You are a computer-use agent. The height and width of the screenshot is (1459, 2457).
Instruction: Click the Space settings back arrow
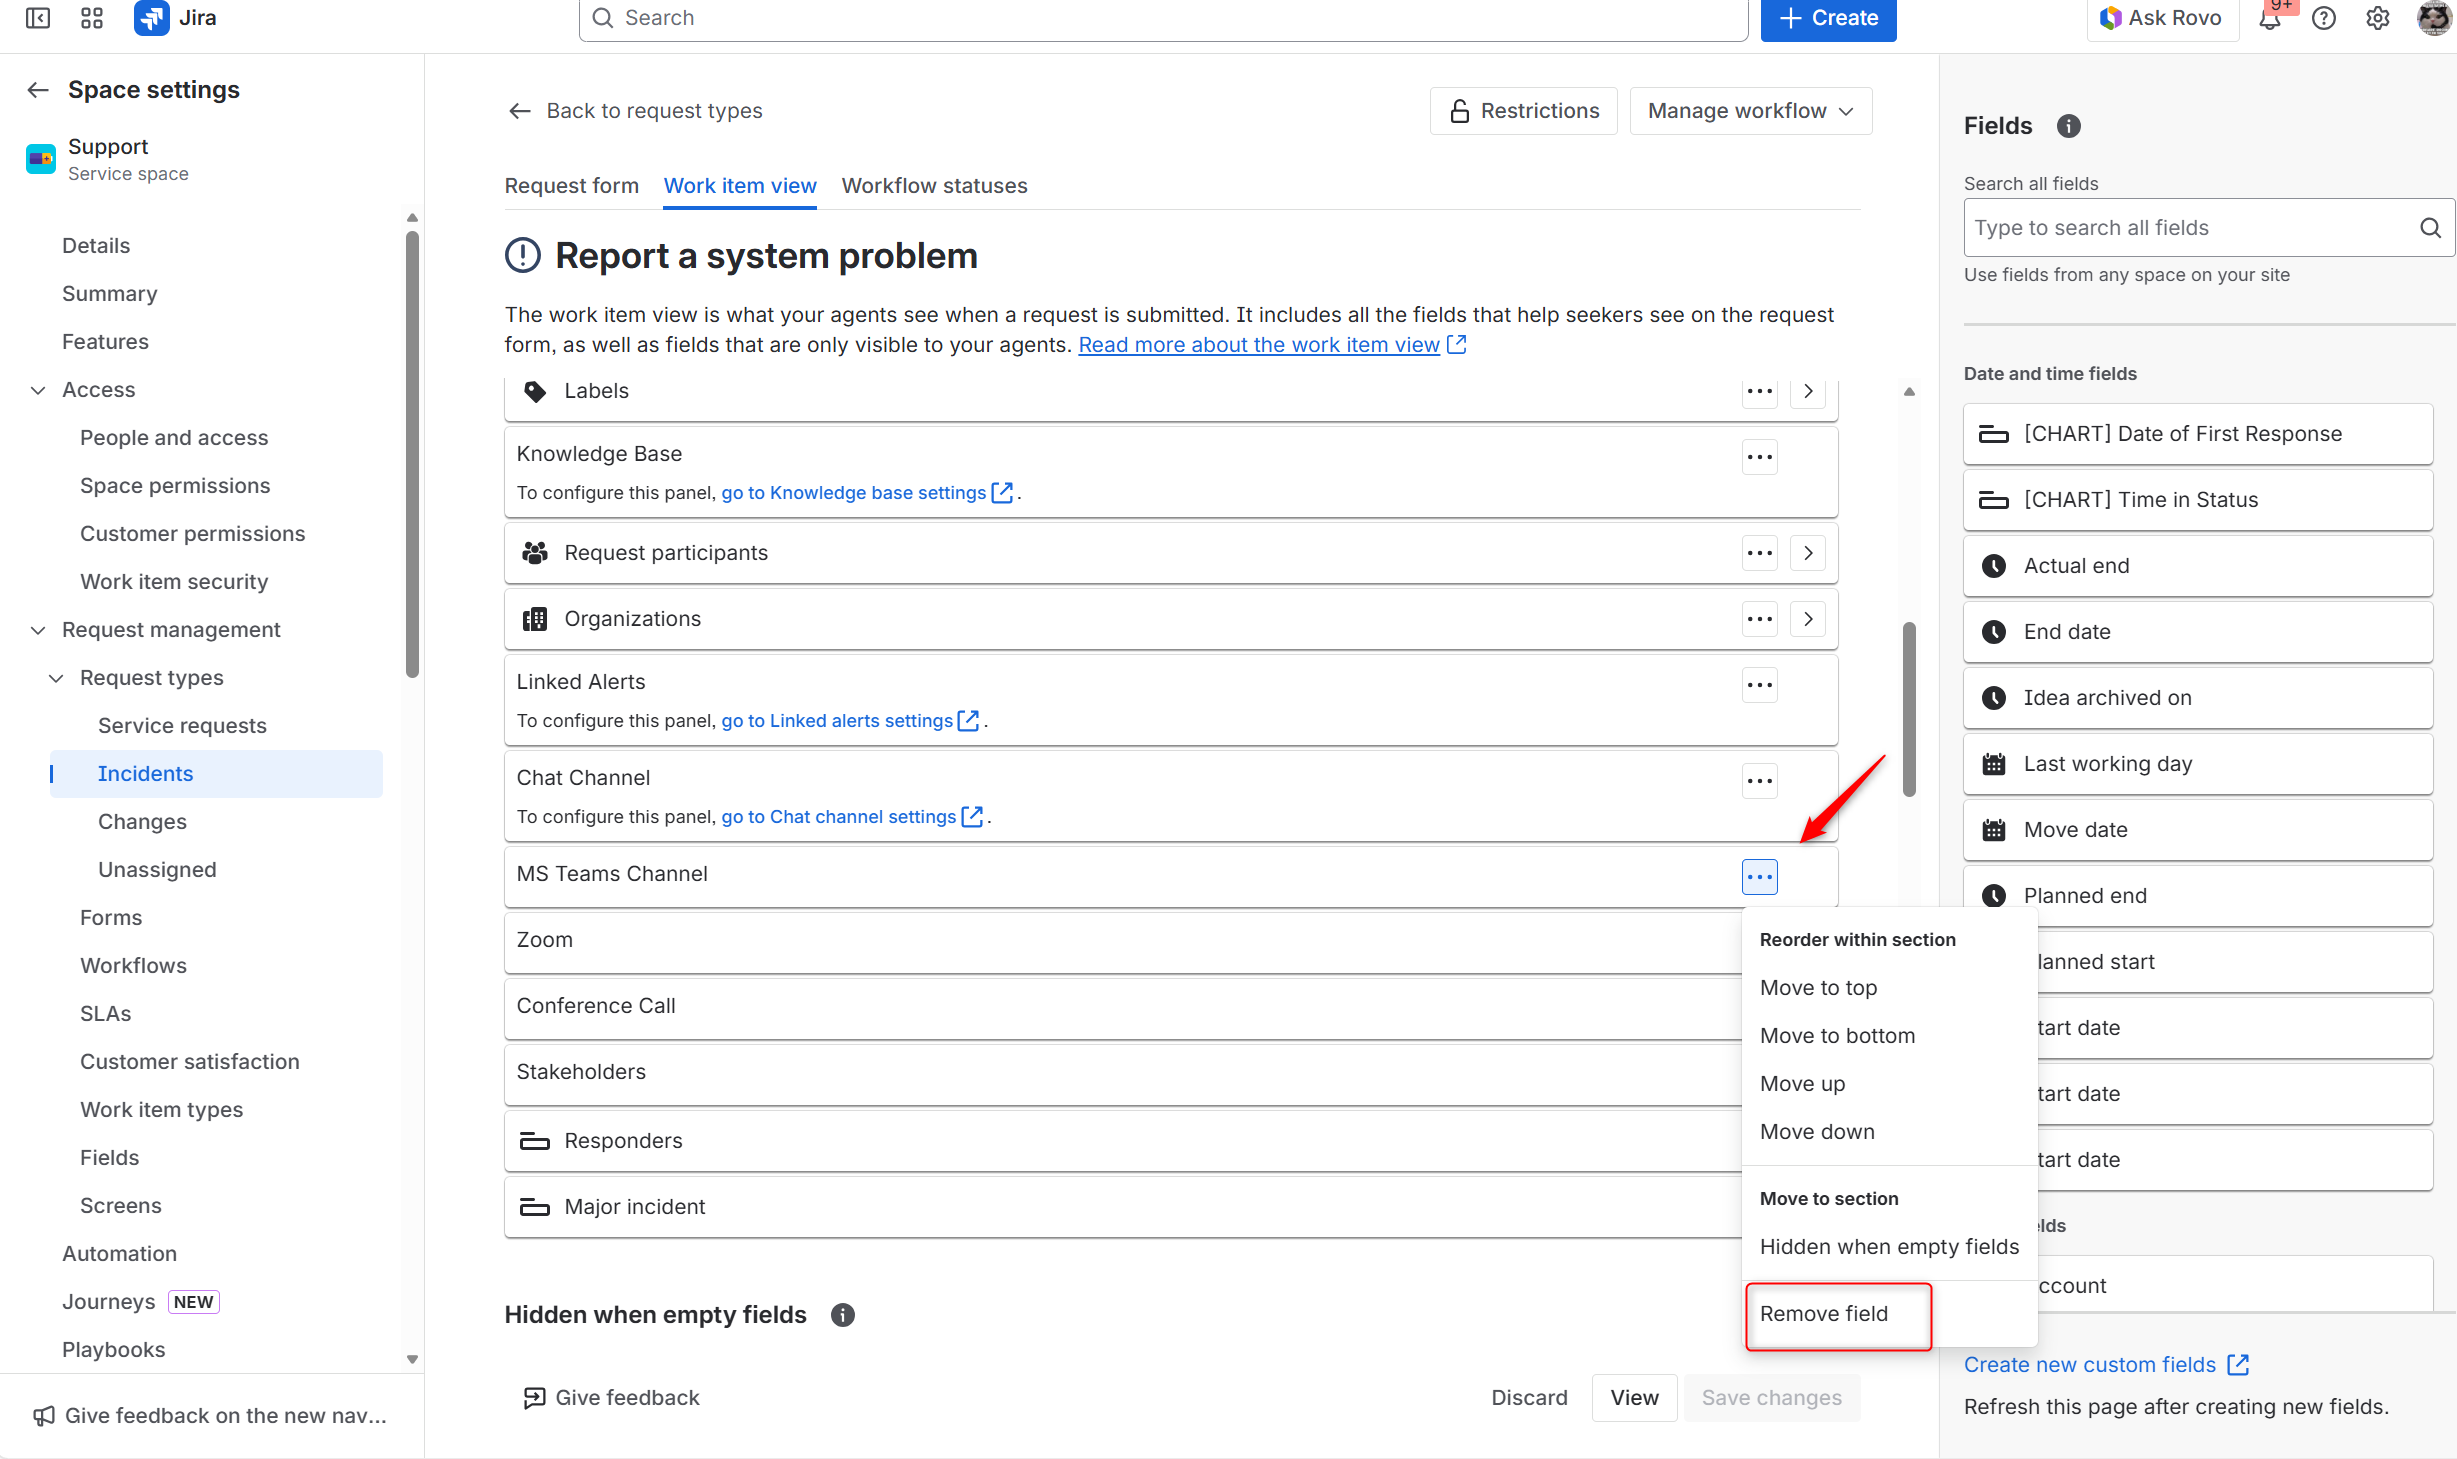pyautogui.click(x=38, y=90)
